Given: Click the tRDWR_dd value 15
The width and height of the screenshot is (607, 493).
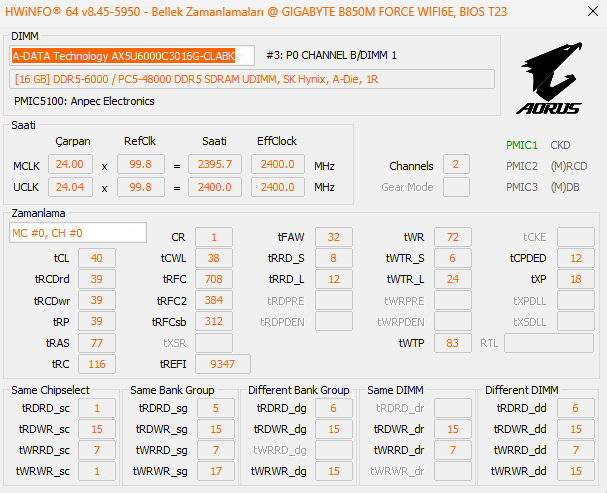Looking at the screenshot, I should [x=576, y=429].
